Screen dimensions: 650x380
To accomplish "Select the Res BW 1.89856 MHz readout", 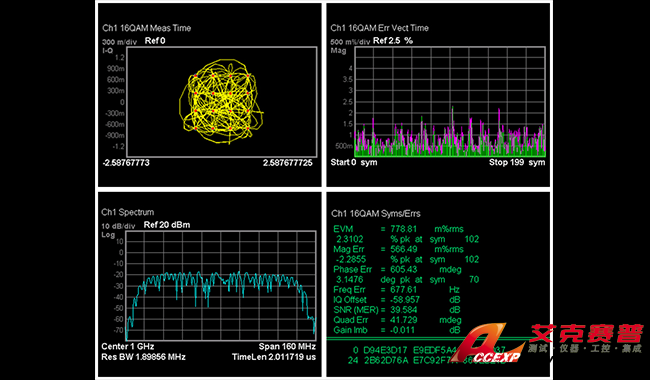I will 143,357.
